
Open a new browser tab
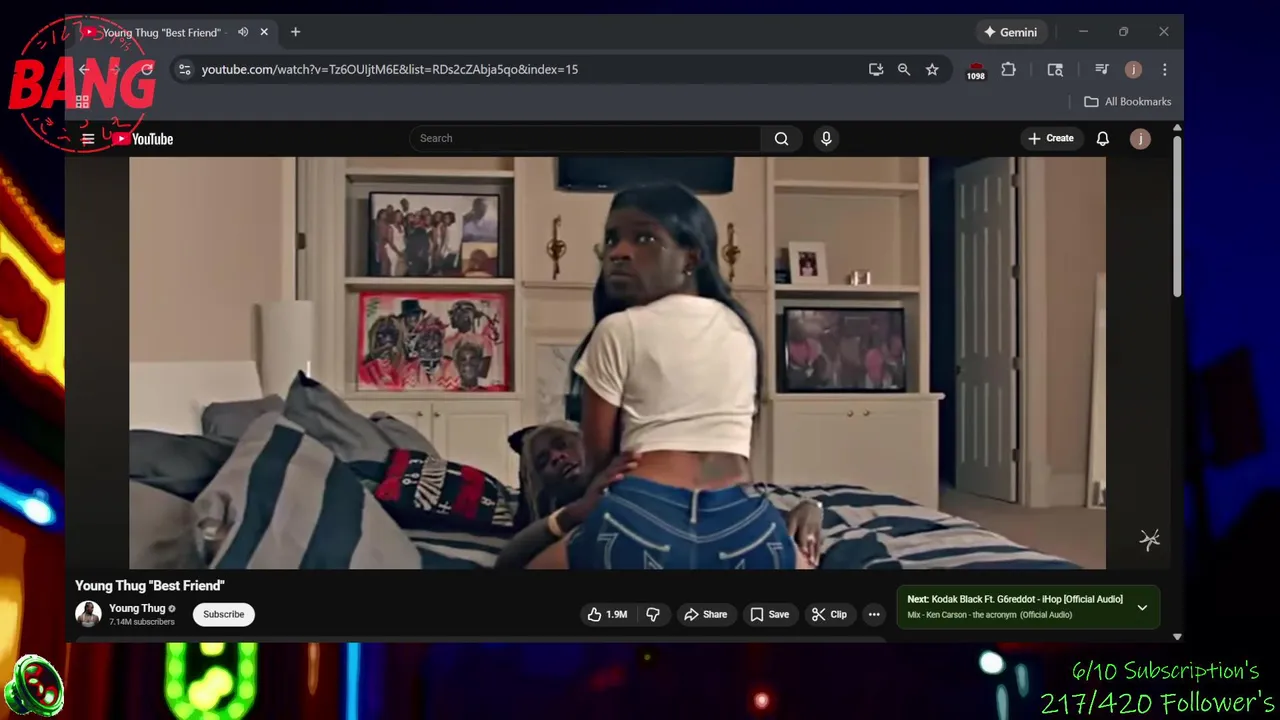(295, 32)
